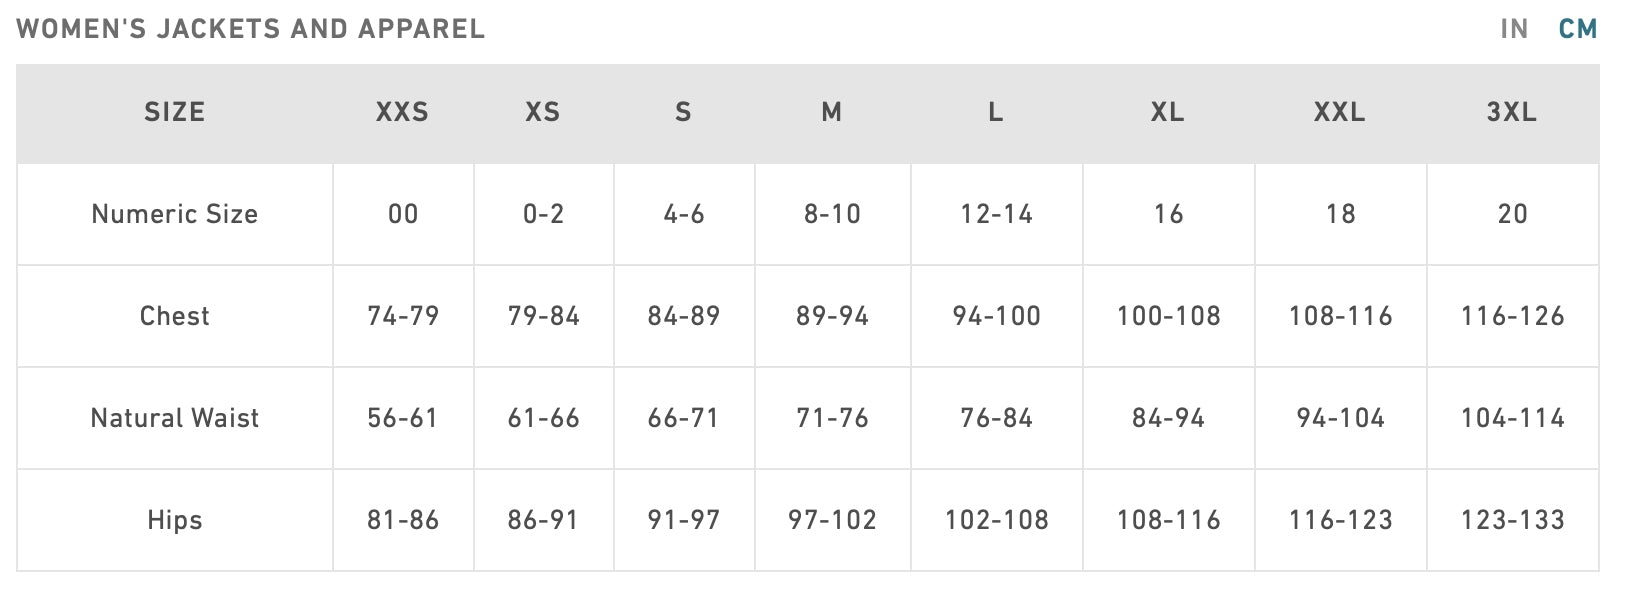Click the 12-14 numeric size cell
Screen dimensions: 1652x602
pos(996,214)
